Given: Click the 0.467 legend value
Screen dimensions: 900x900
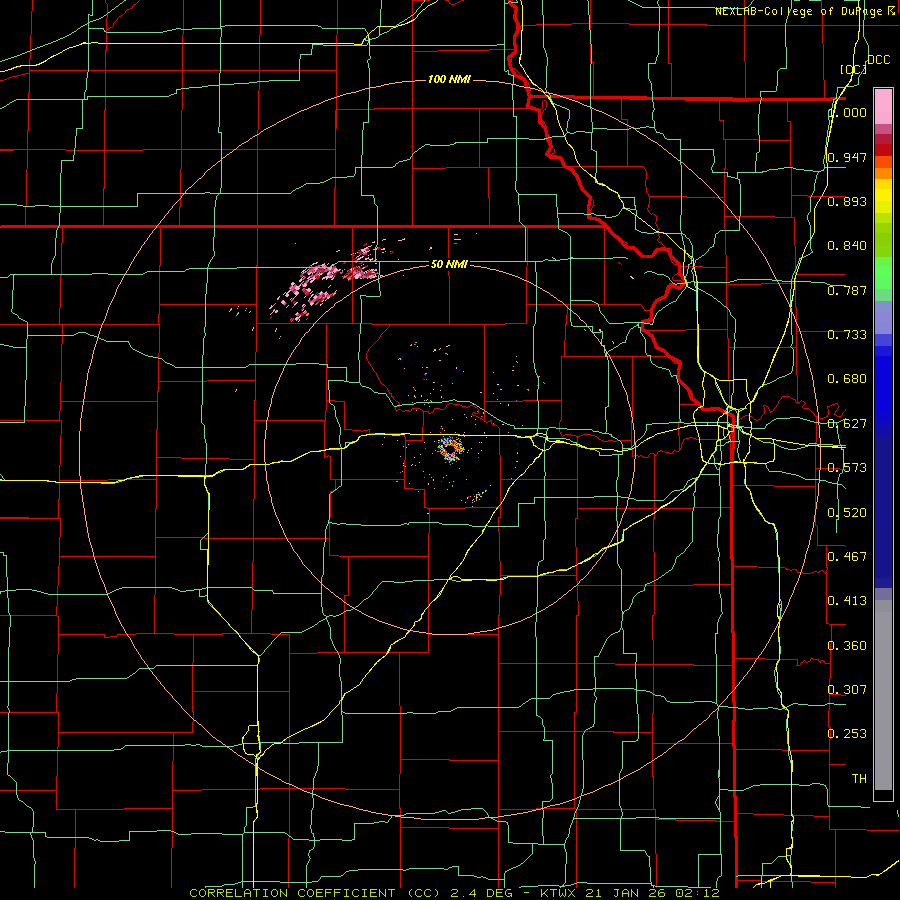Looking at the screenshot, I should point(847,556).
